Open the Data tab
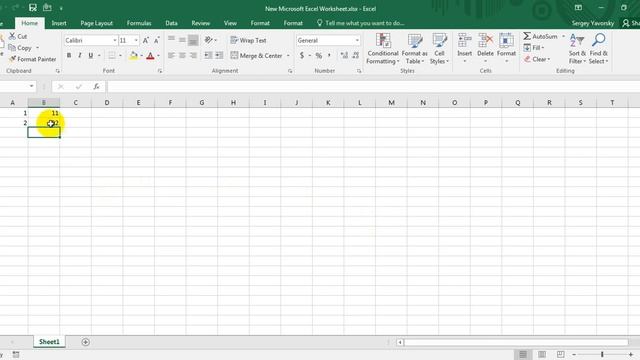Viewport: 640px width, 360px height. [x=171, y=23]
